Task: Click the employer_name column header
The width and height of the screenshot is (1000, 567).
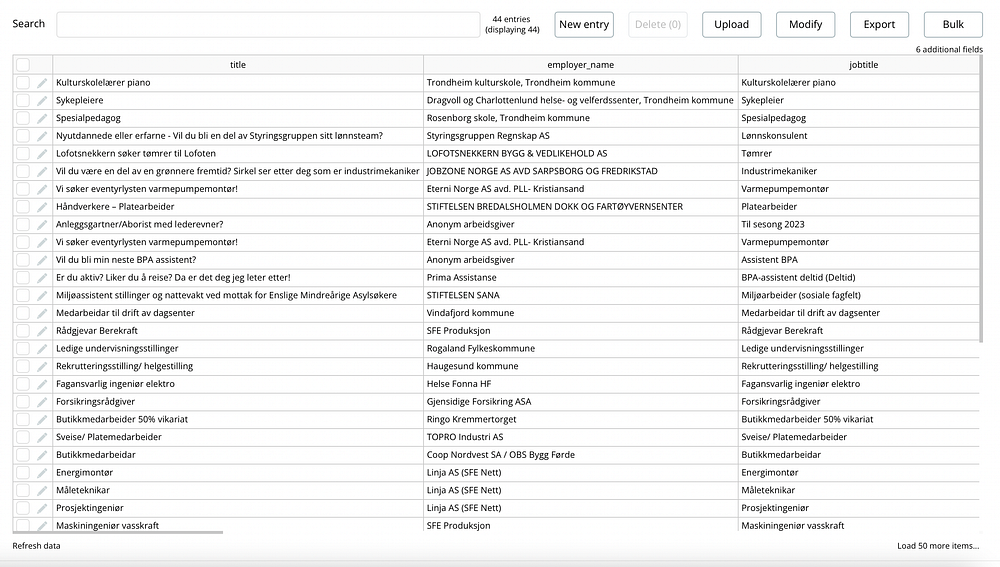Action: coord(581,65)
